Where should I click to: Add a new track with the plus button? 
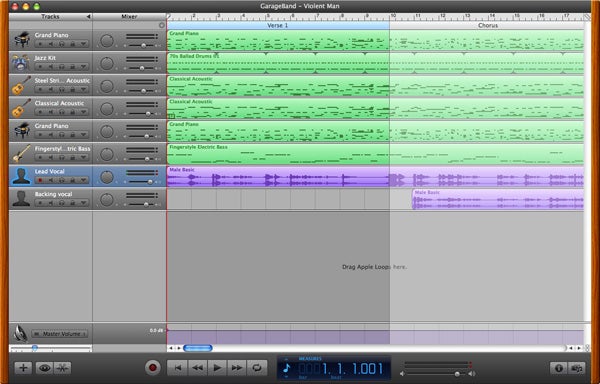(23, 368)
